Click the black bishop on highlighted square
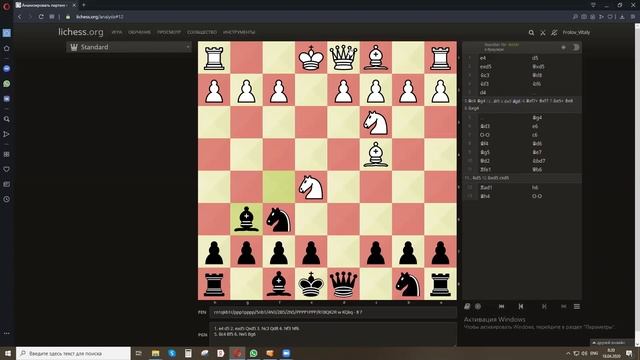640x360 pixels. click(x=246, y=219)
